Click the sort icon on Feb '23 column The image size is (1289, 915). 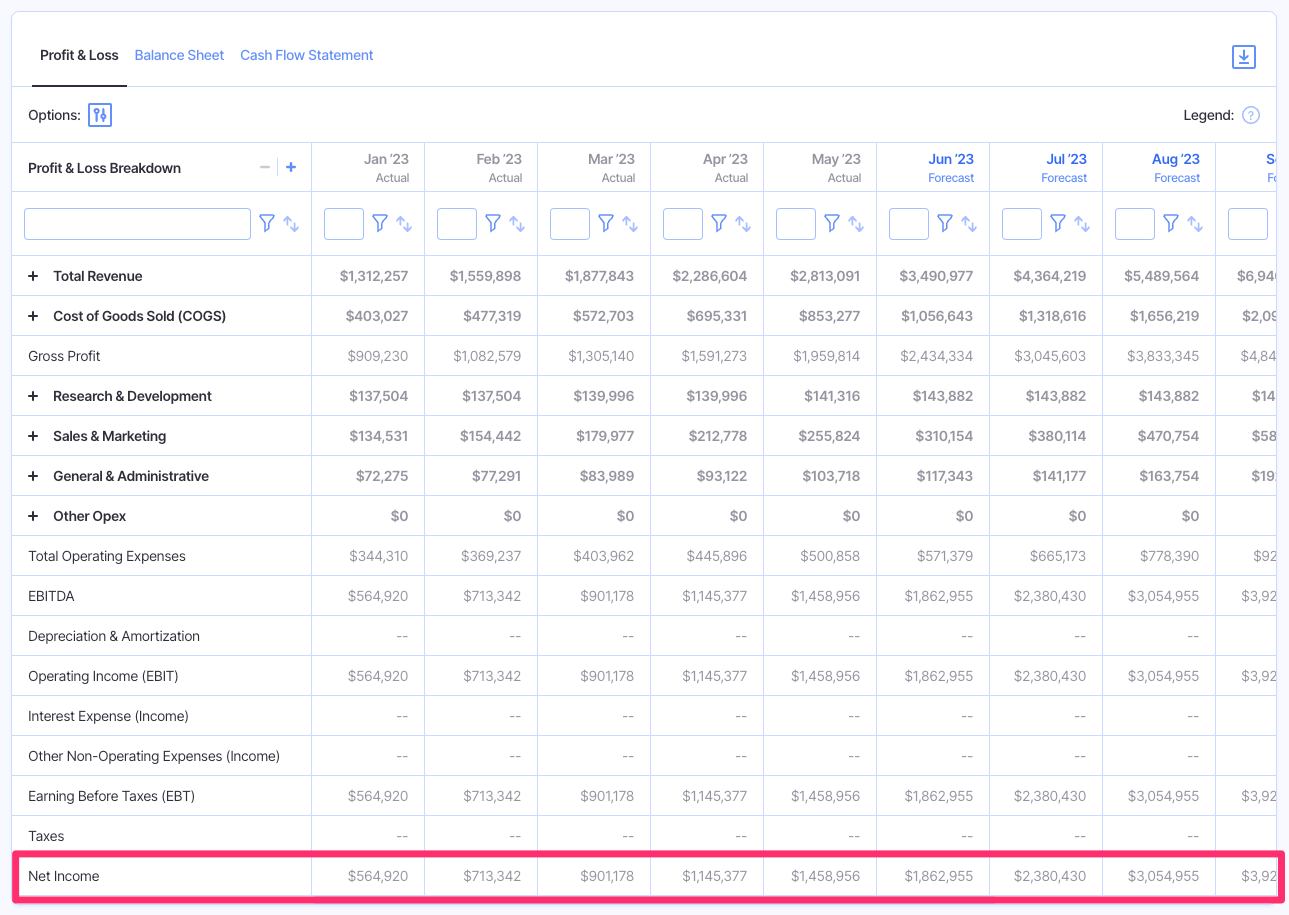[520, 223]
